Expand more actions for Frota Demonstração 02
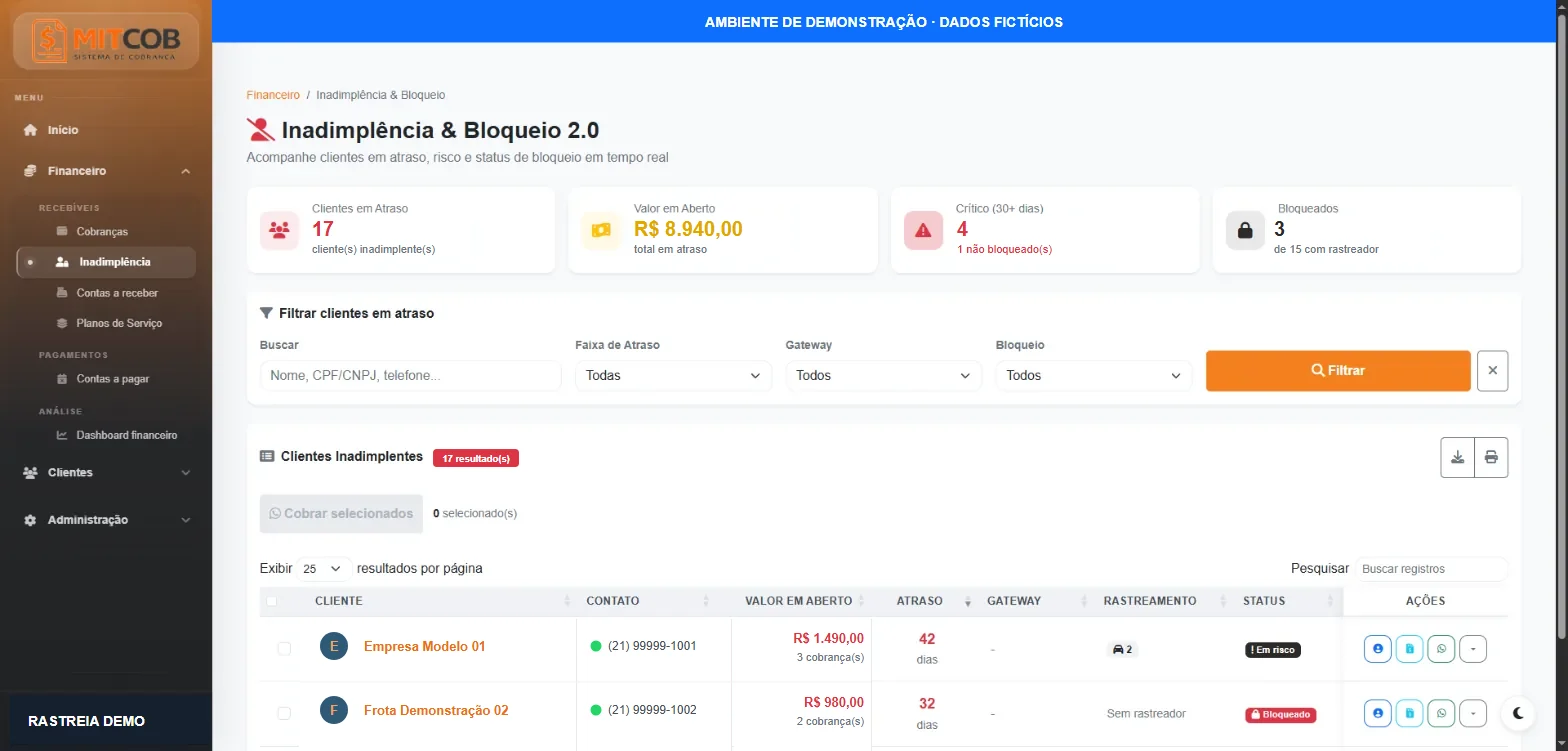This screenshot has height=751, width=1568. [1473, 713]
